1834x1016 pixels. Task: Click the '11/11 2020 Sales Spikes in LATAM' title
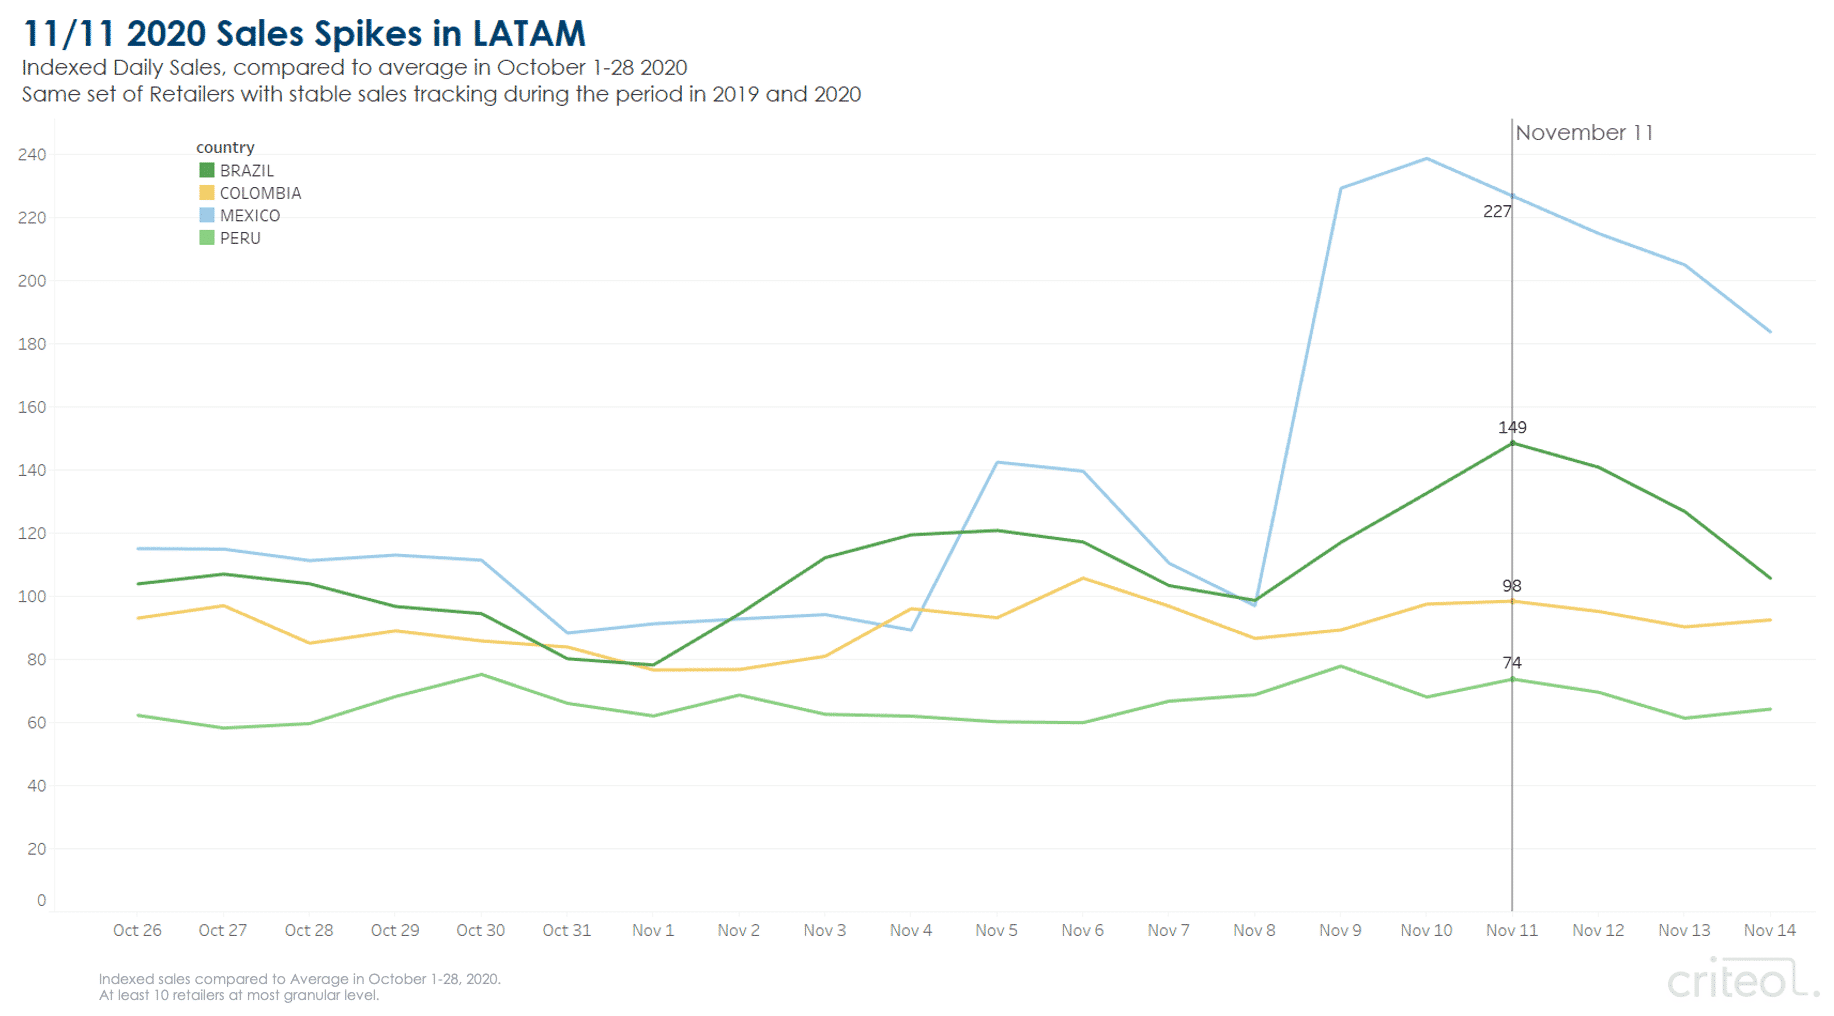pos(304,33)
